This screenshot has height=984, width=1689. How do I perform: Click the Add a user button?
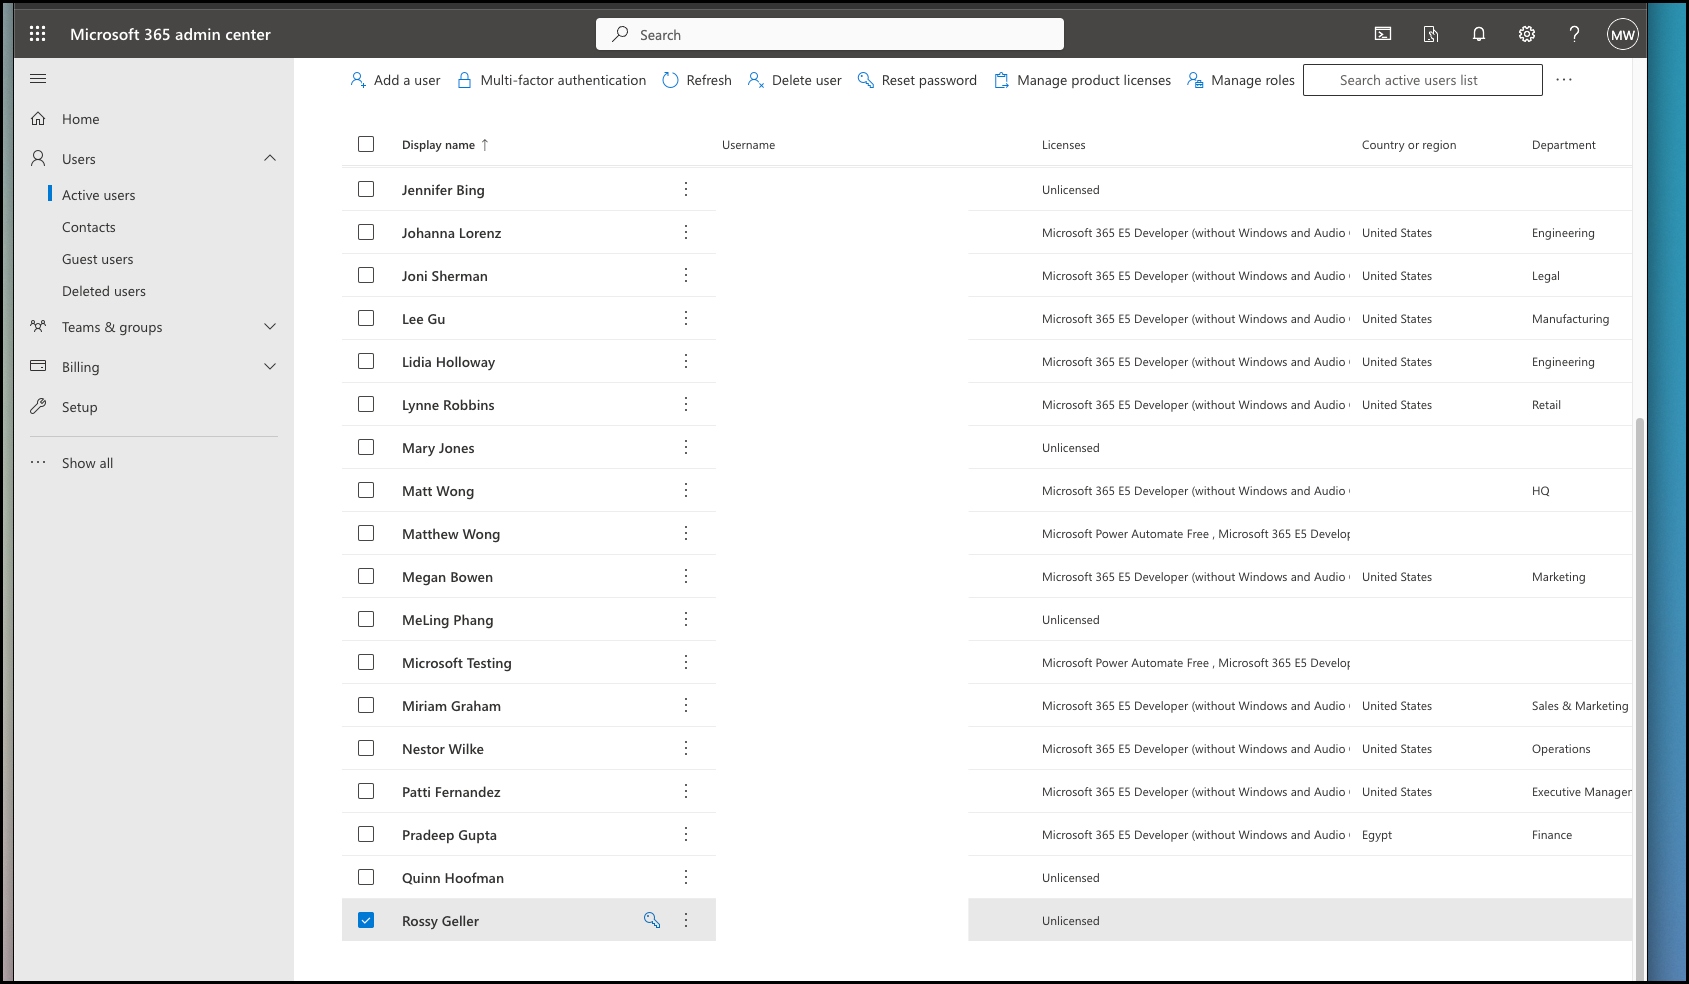click(x=395, y=80)
